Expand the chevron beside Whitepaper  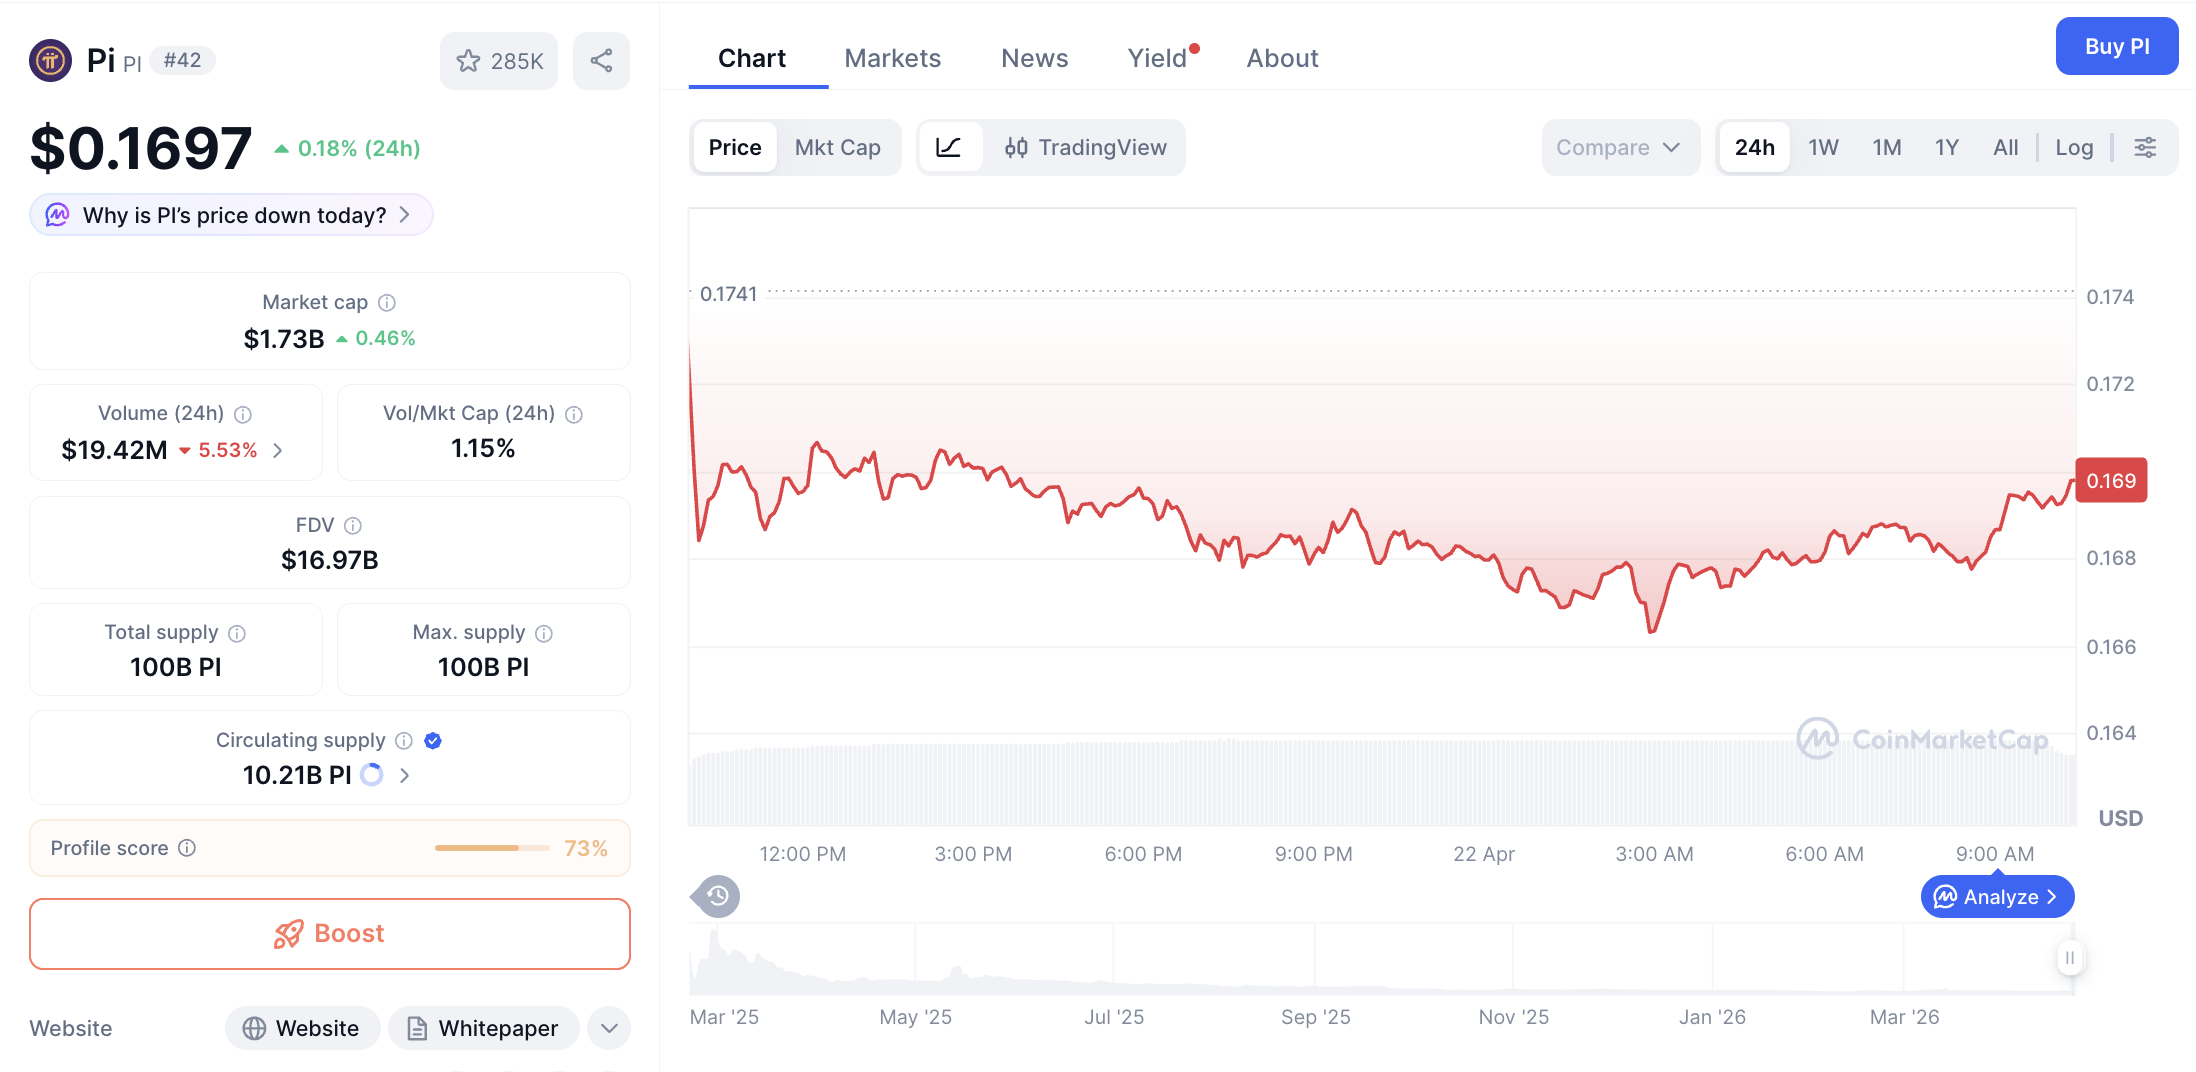coord(608,1028)
